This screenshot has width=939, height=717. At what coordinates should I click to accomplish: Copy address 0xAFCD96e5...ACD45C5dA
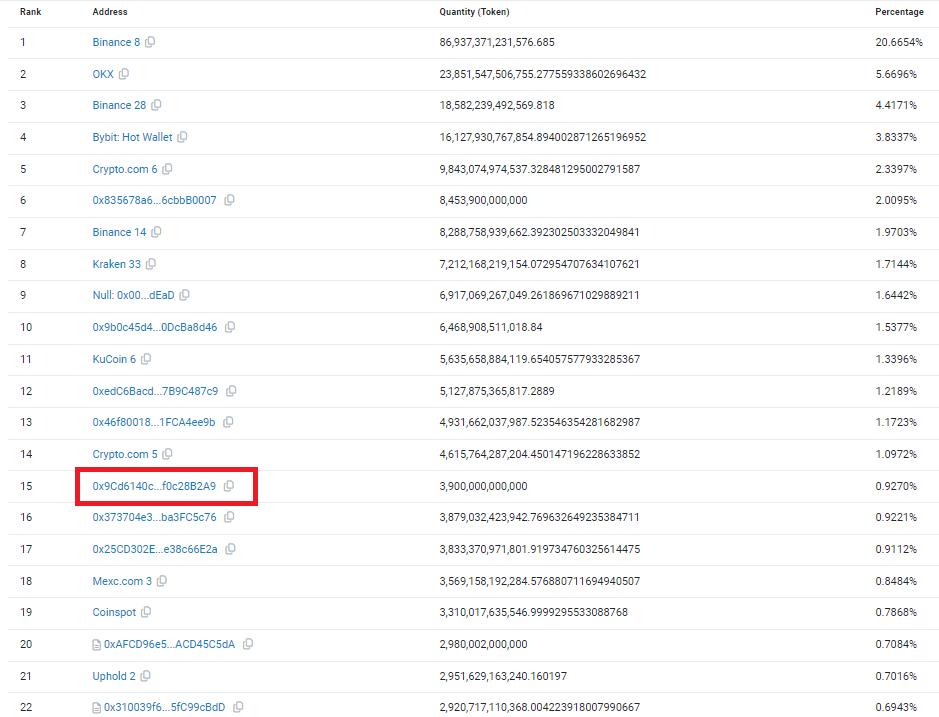tap(248, 644)
